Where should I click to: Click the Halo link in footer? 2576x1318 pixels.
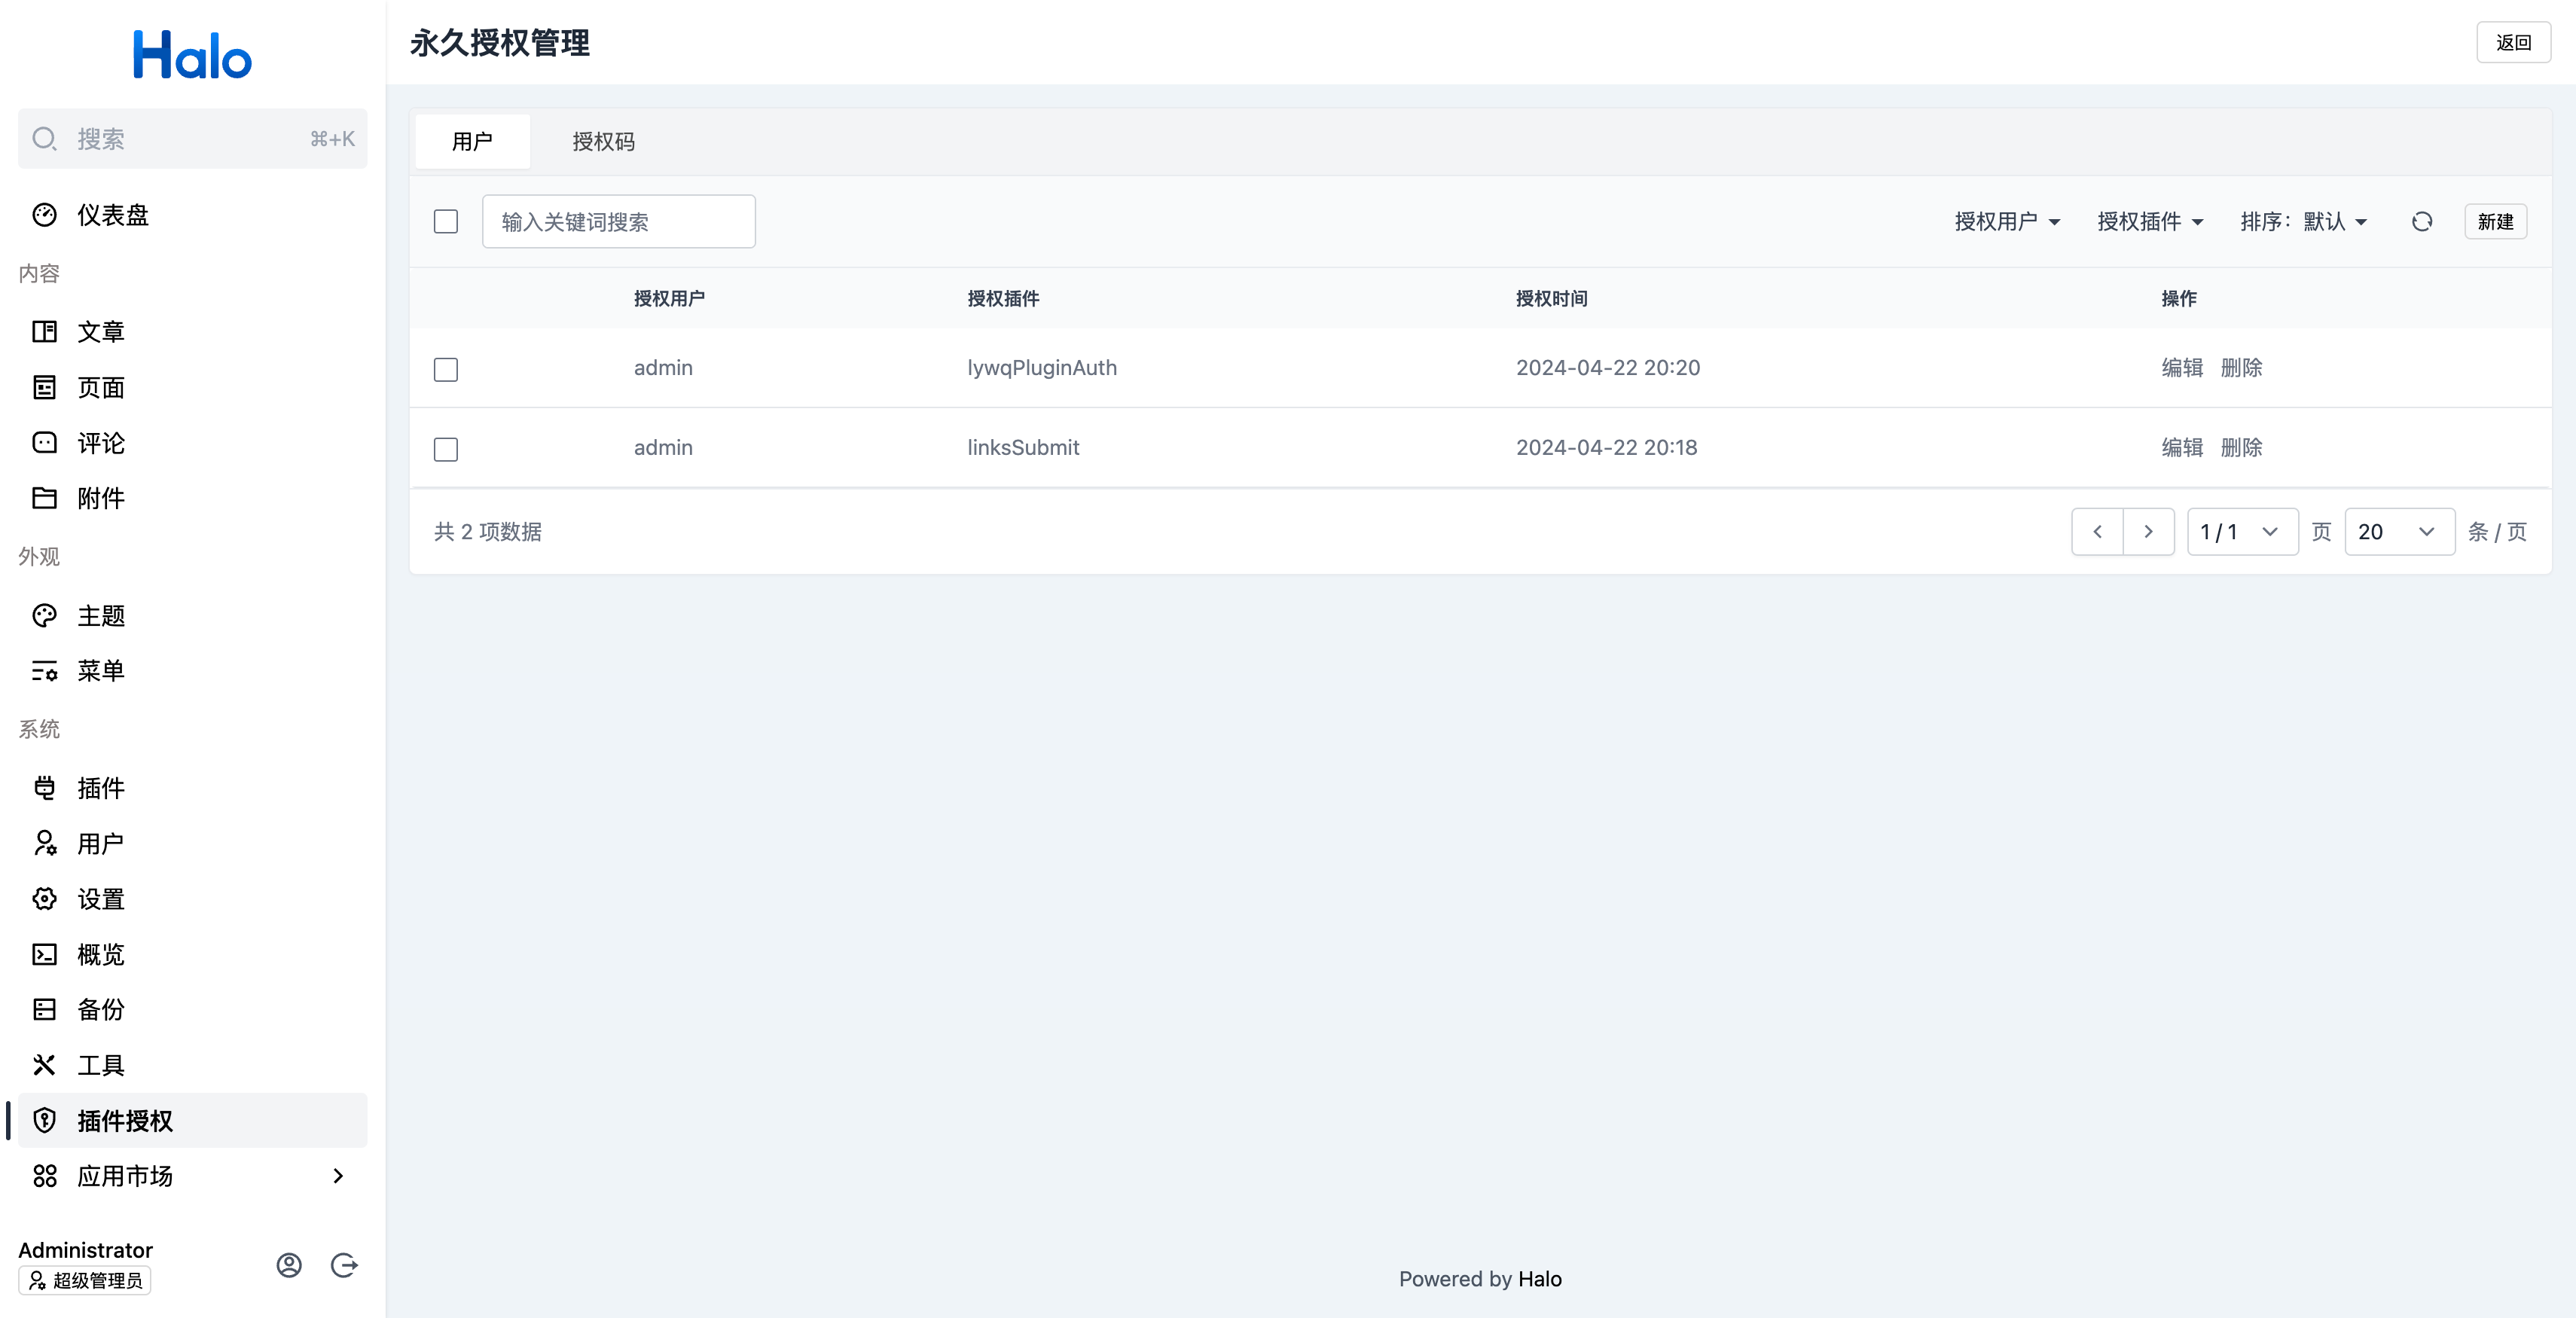click(x=1539, y=1279)
